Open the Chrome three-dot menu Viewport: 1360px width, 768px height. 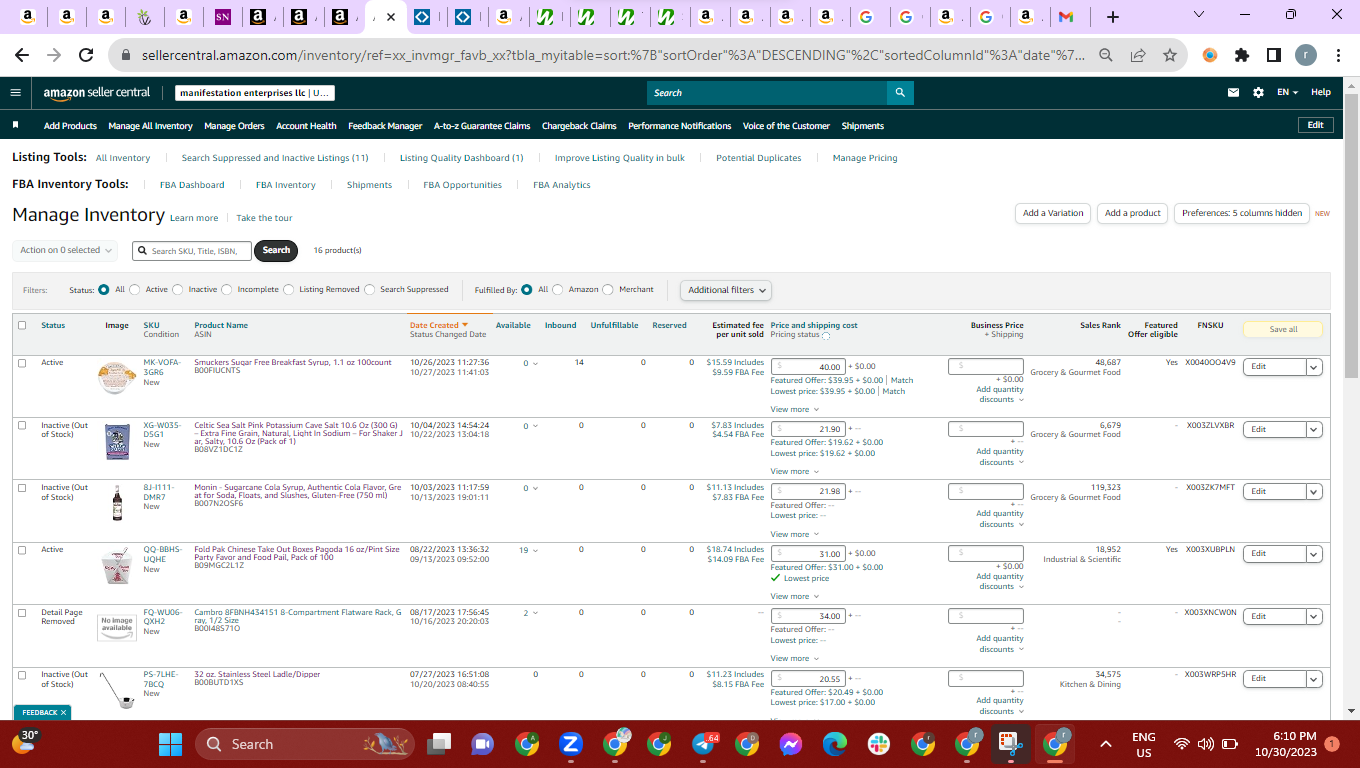click(x=1338, y=56)
